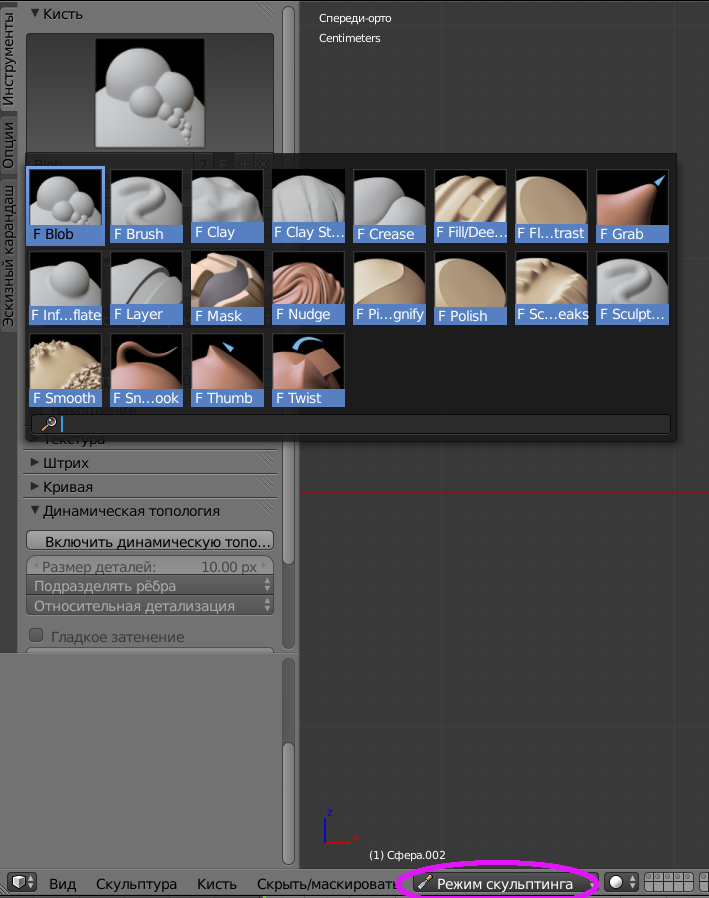Screen dimensions: 709x898
Task: Open Относительная детализация dropdown
Action: pos(150,605)
